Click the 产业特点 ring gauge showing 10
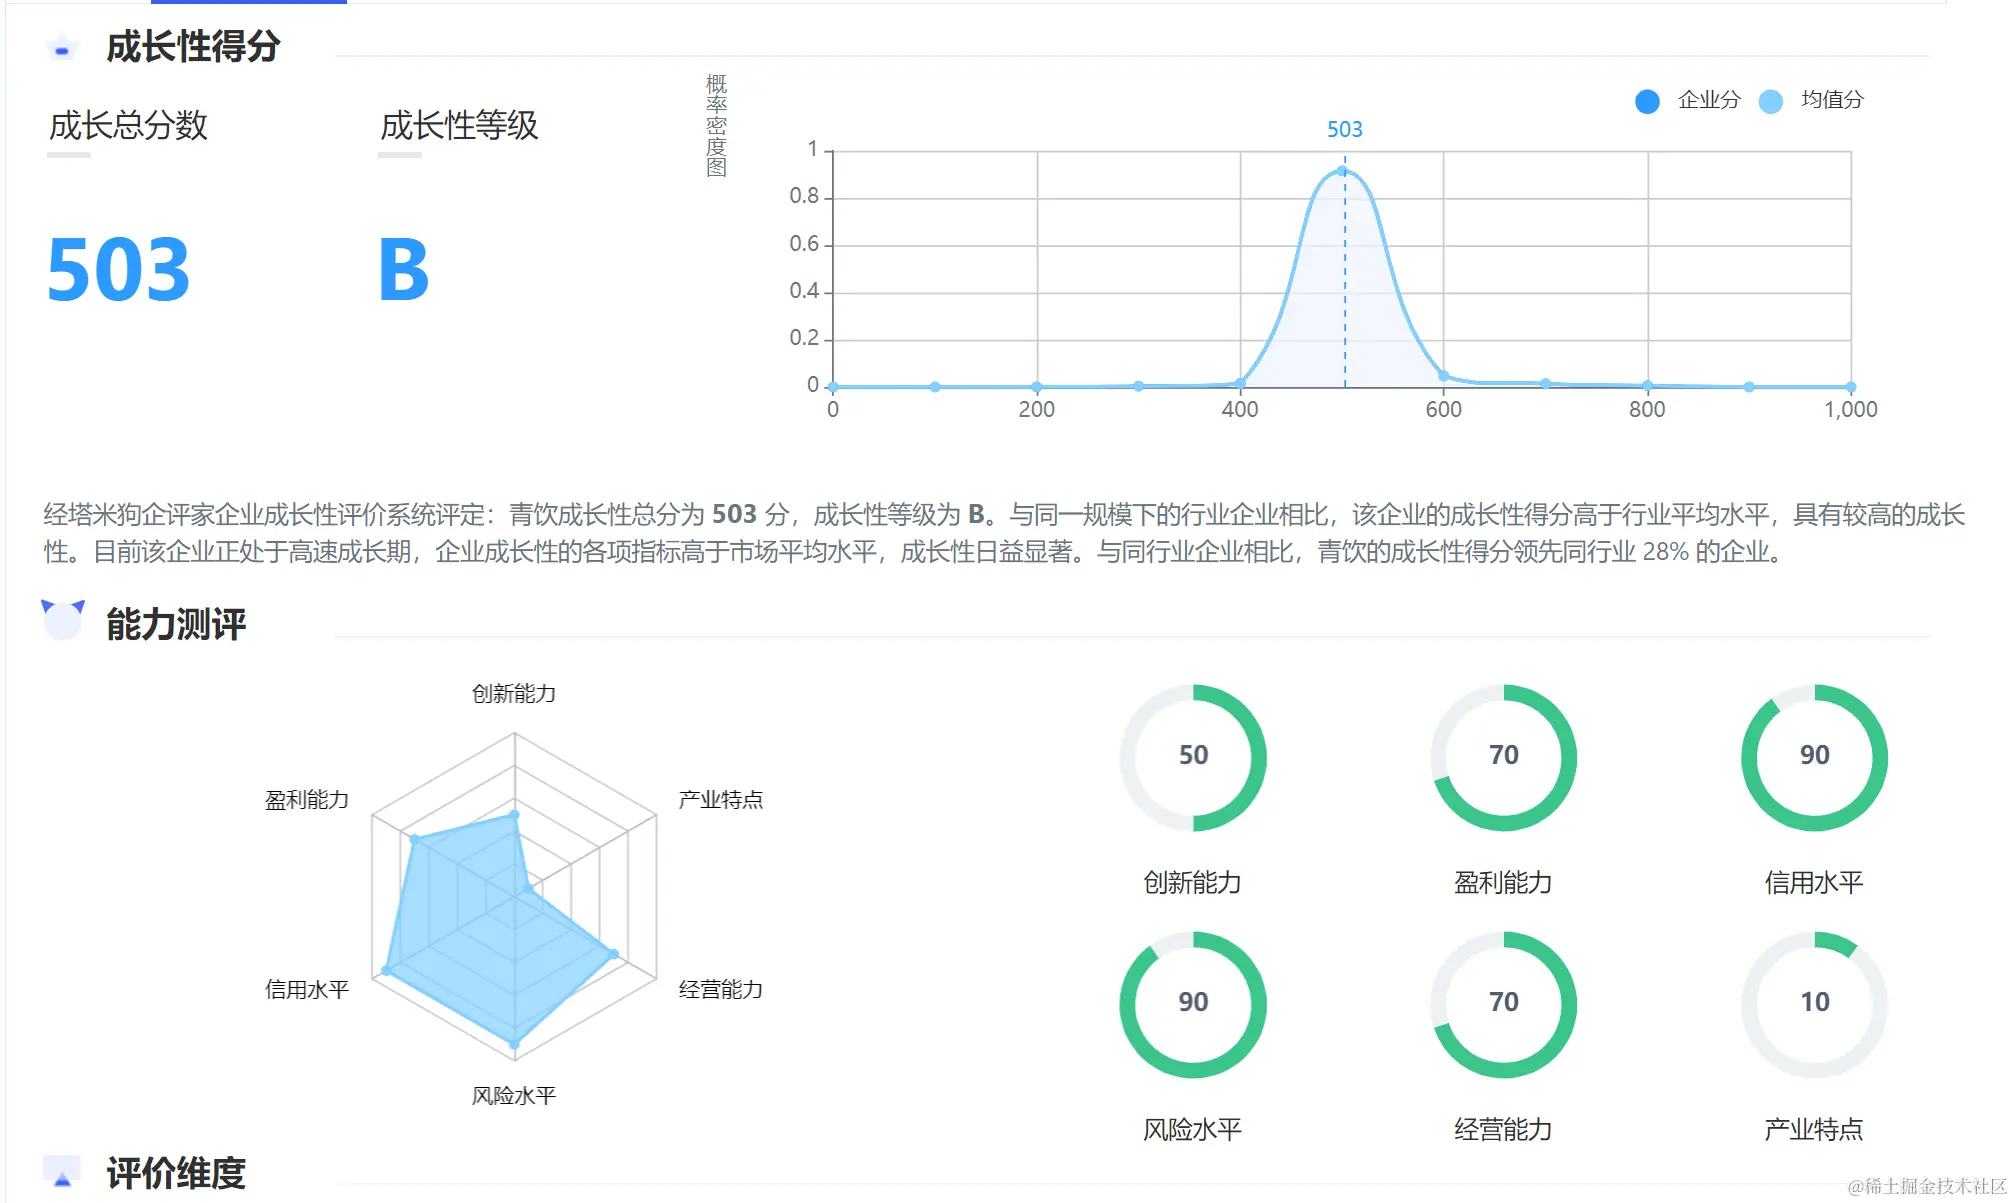Screen dimensions: 2014x1203 click(x=1814, y=1004)
